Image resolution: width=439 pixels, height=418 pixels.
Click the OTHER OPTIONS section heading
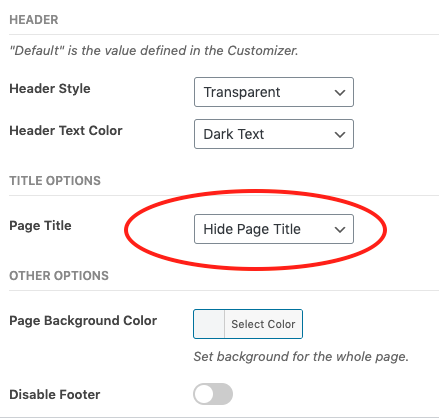click(x=59, y=276)
